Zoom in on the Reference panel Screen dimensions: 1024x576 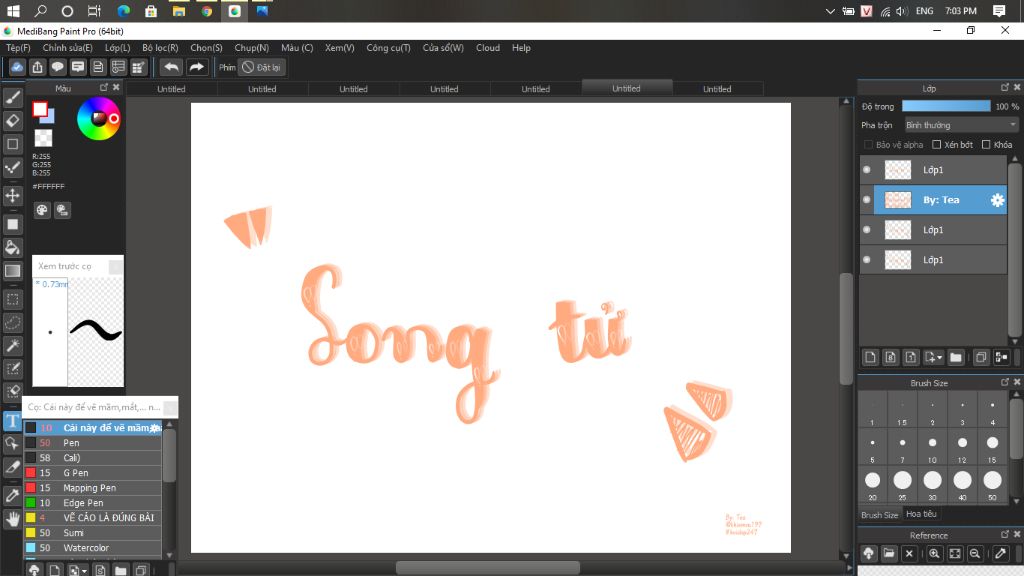pyautogui.click(x=935, y=554)
